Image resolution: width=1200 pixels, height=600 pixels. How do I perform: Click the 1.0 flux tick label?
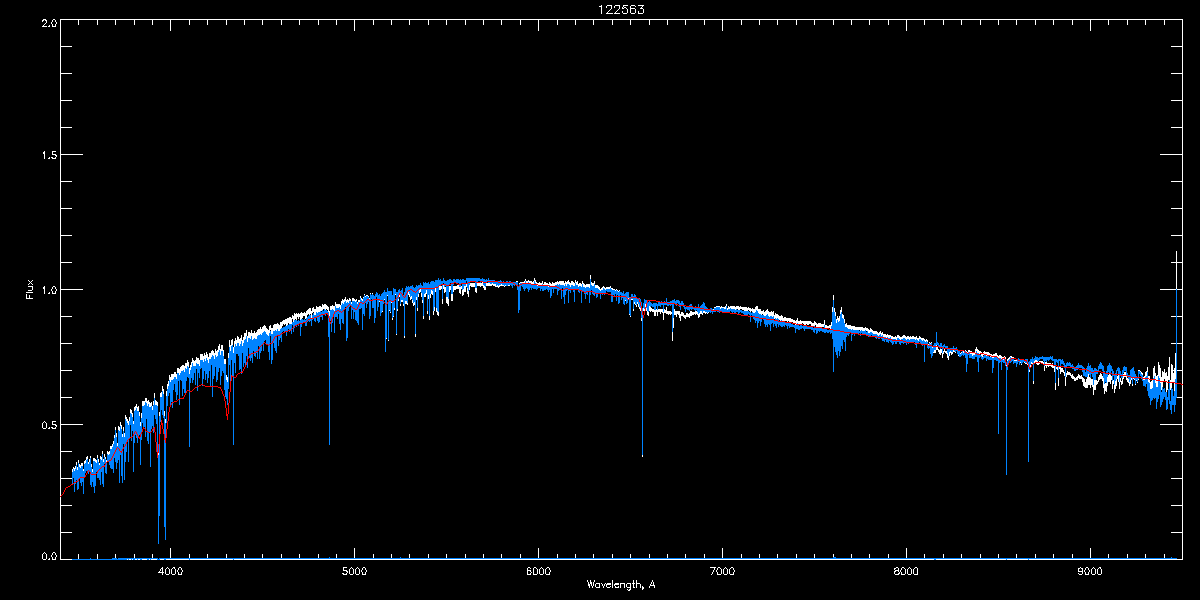tap(47, 290)
